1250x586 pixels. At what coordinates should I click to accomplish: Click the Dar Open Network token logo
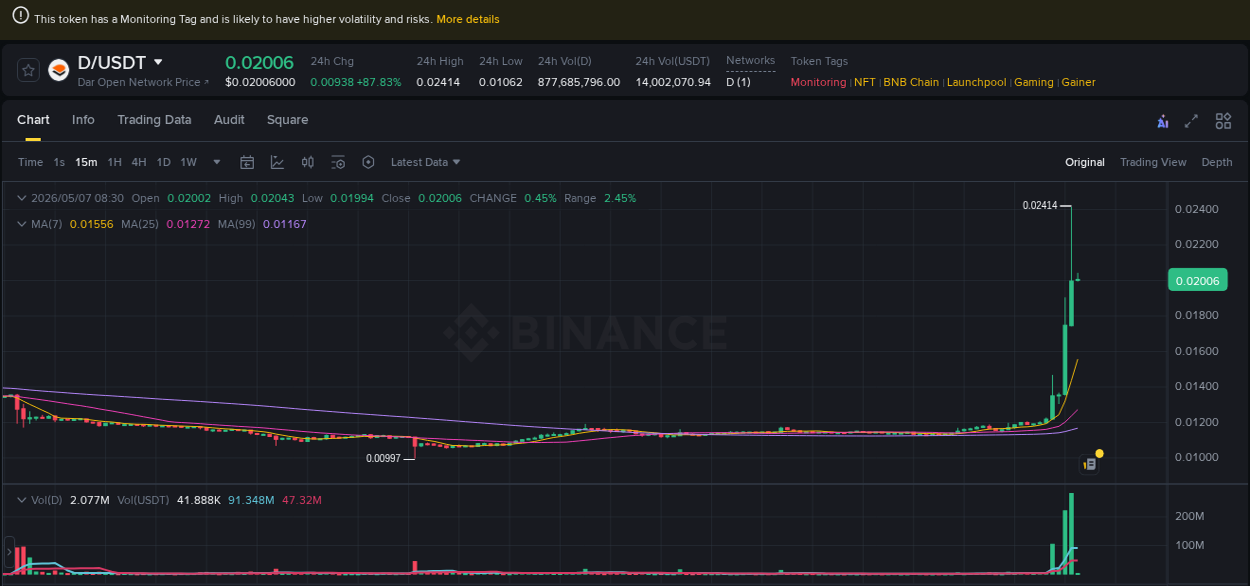pos(59,70)
